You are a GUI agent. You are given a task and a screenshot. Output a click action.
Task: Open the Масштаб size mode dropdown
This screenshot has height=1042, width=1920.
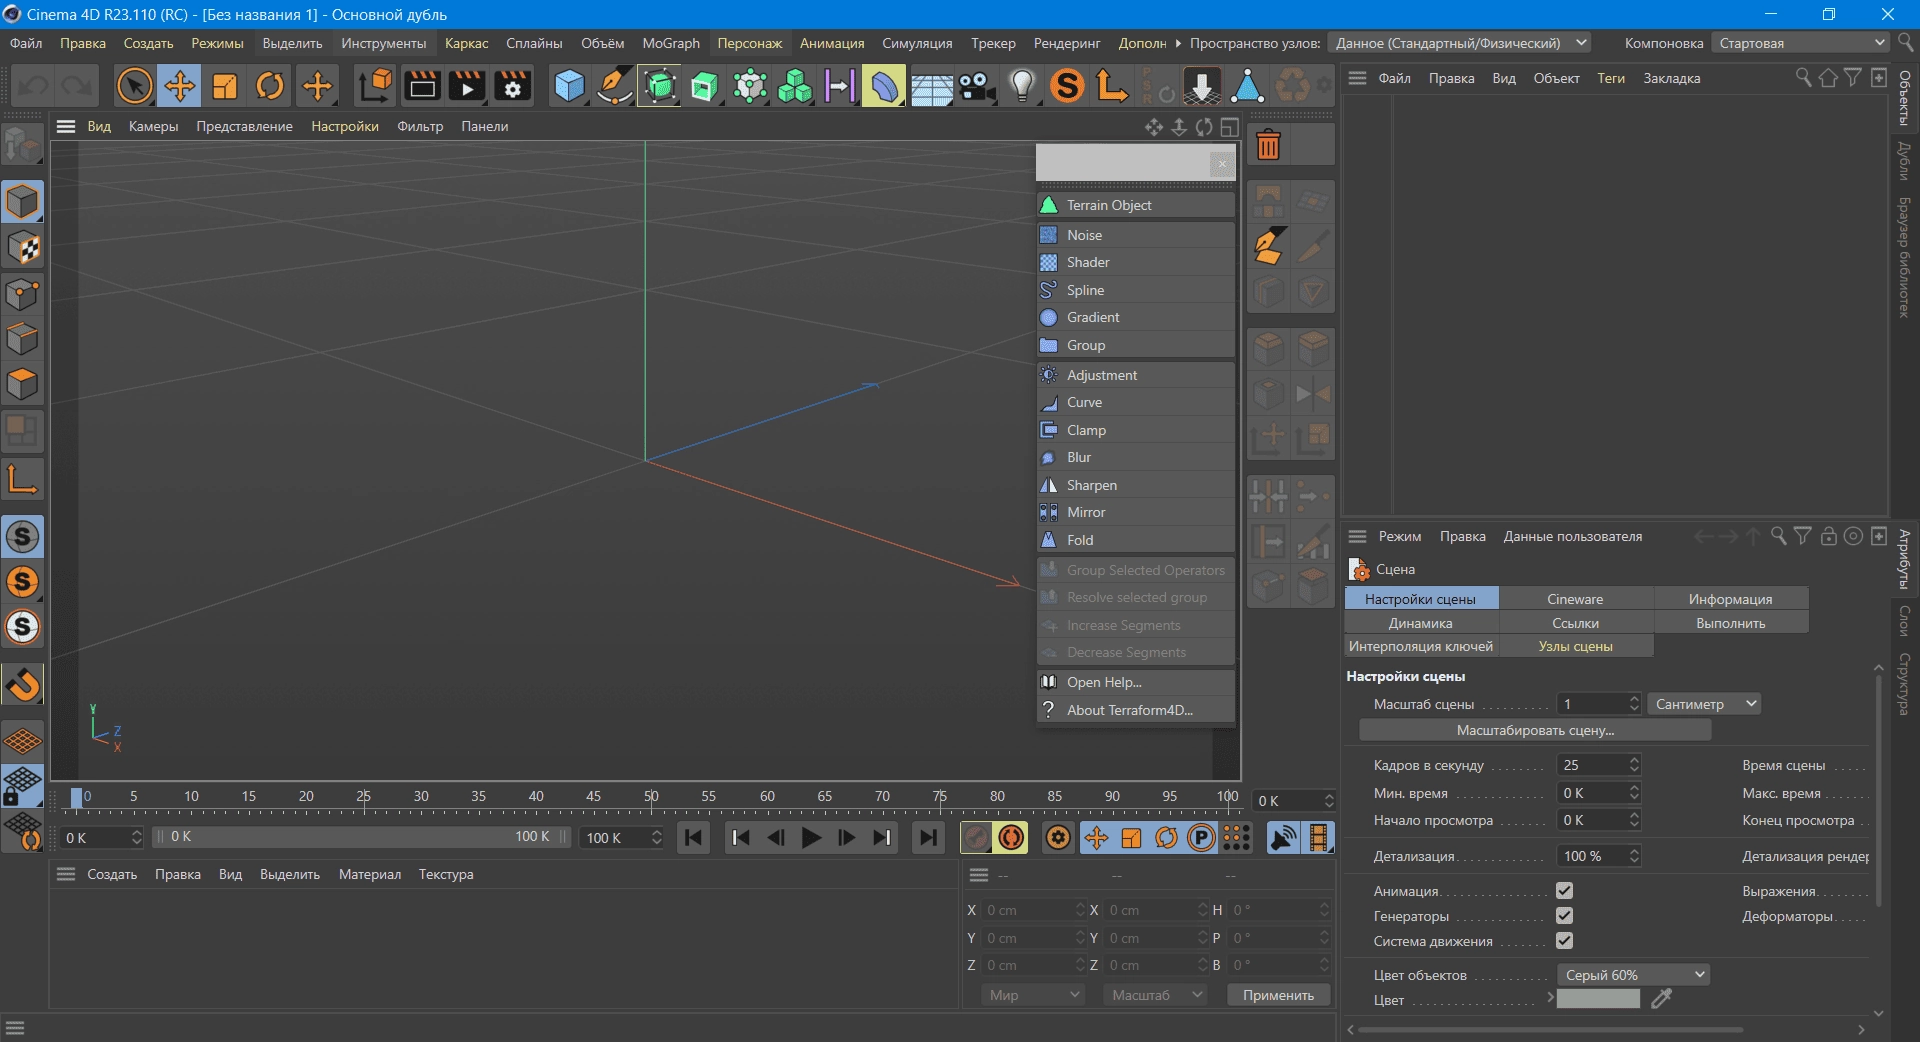pos(1155,995)
